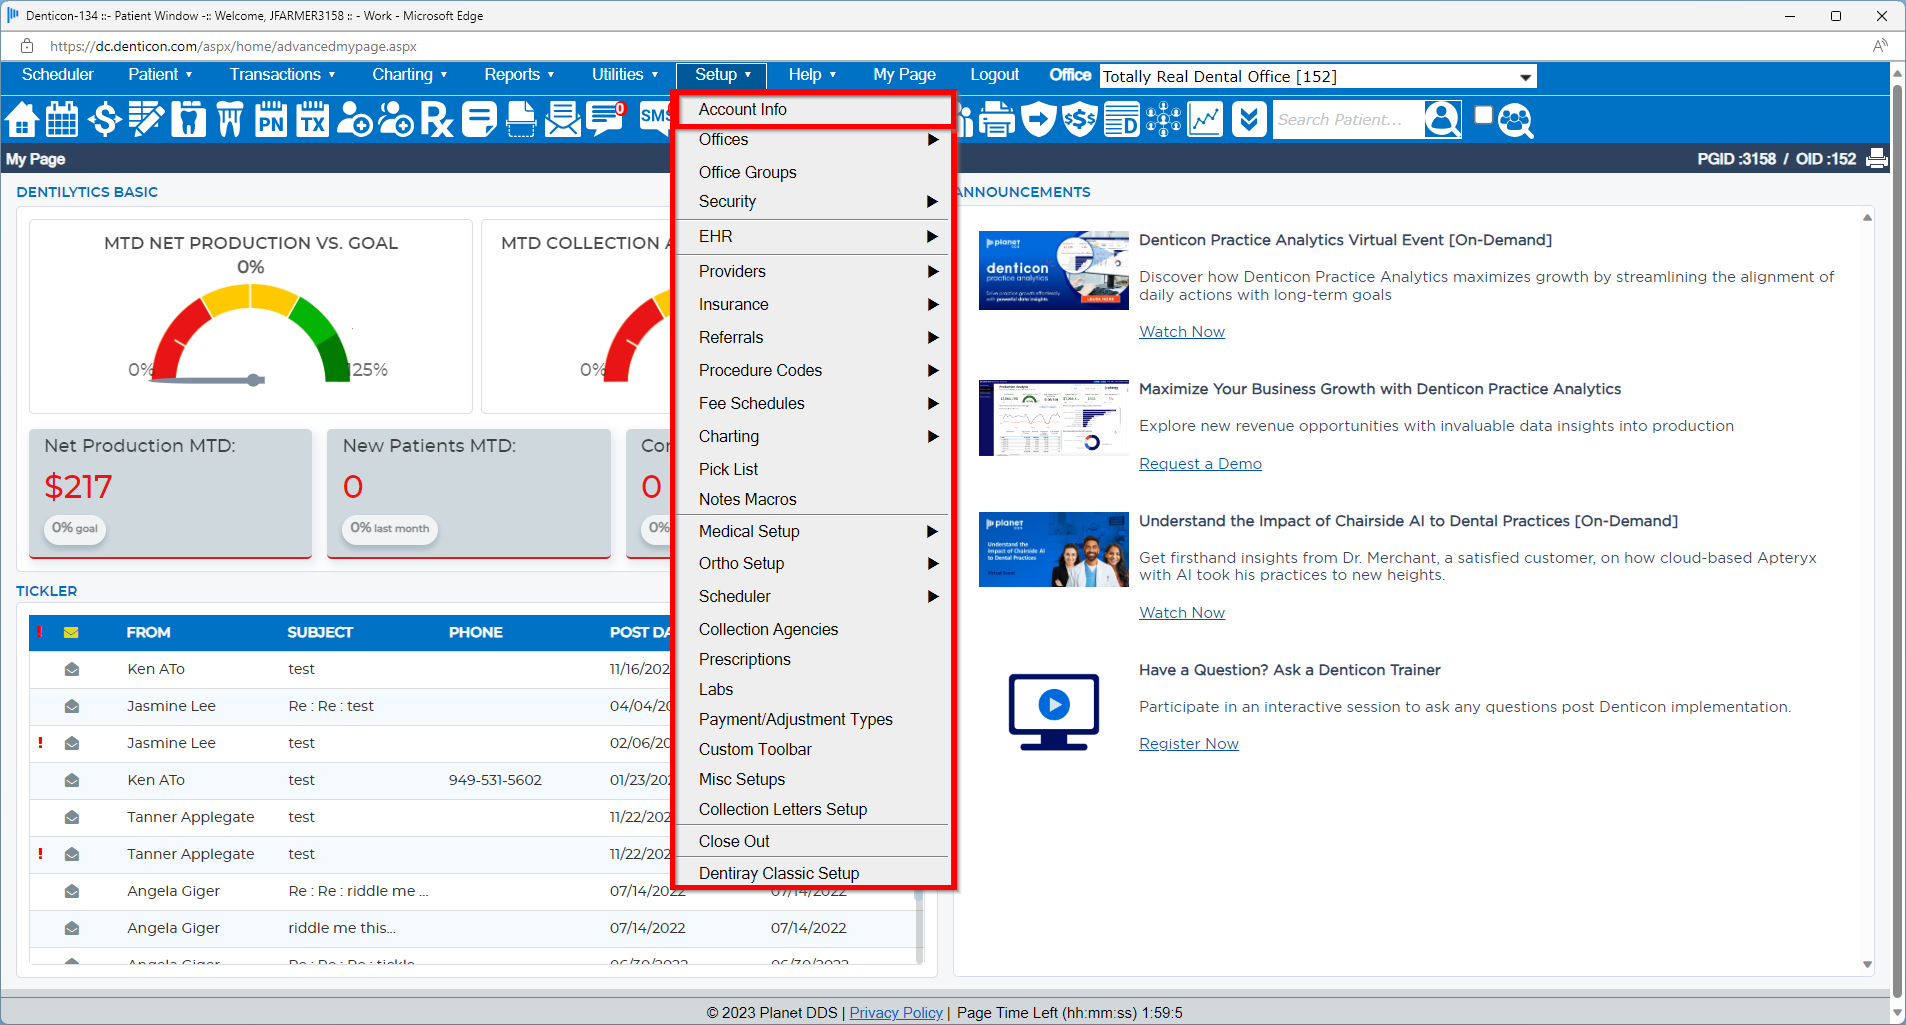Expand the Patient menu dropdown

click(x=160, y=74)
